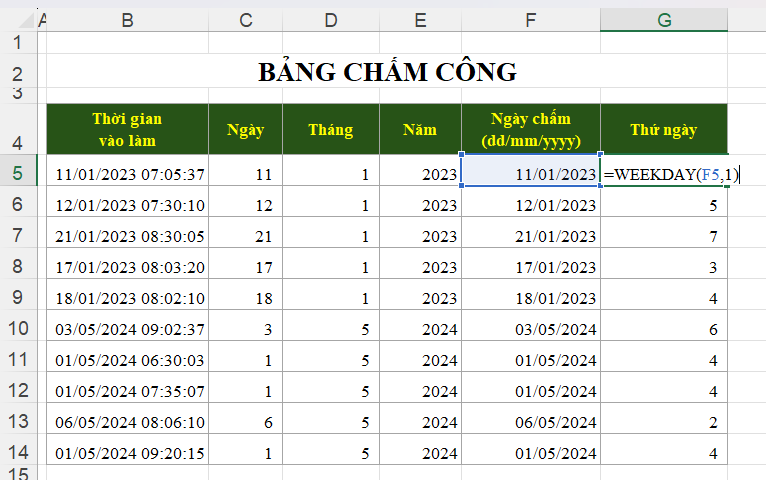Select row 5 header
Screen dimensions: 766x480
17,174
